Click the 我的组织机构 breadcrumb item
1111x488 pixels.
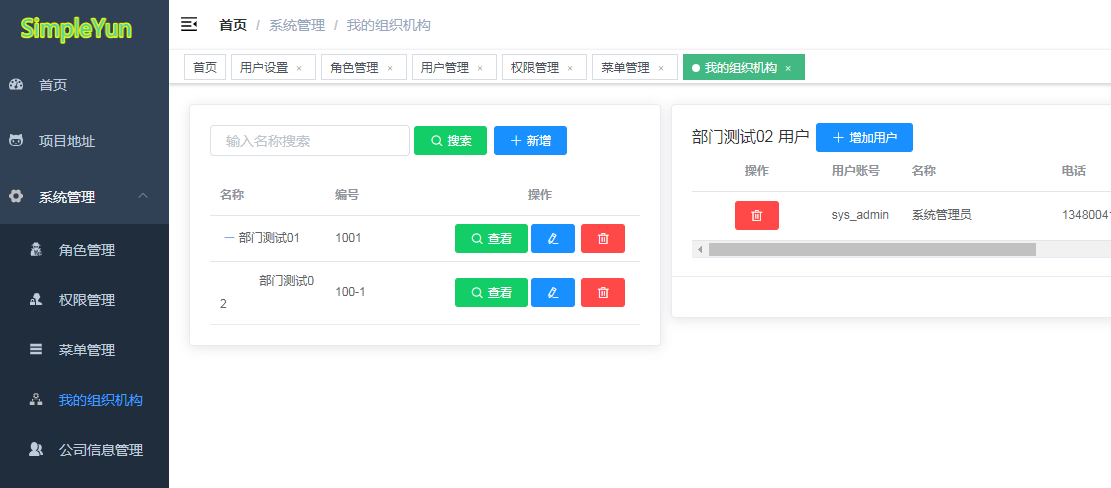[388, 25]
